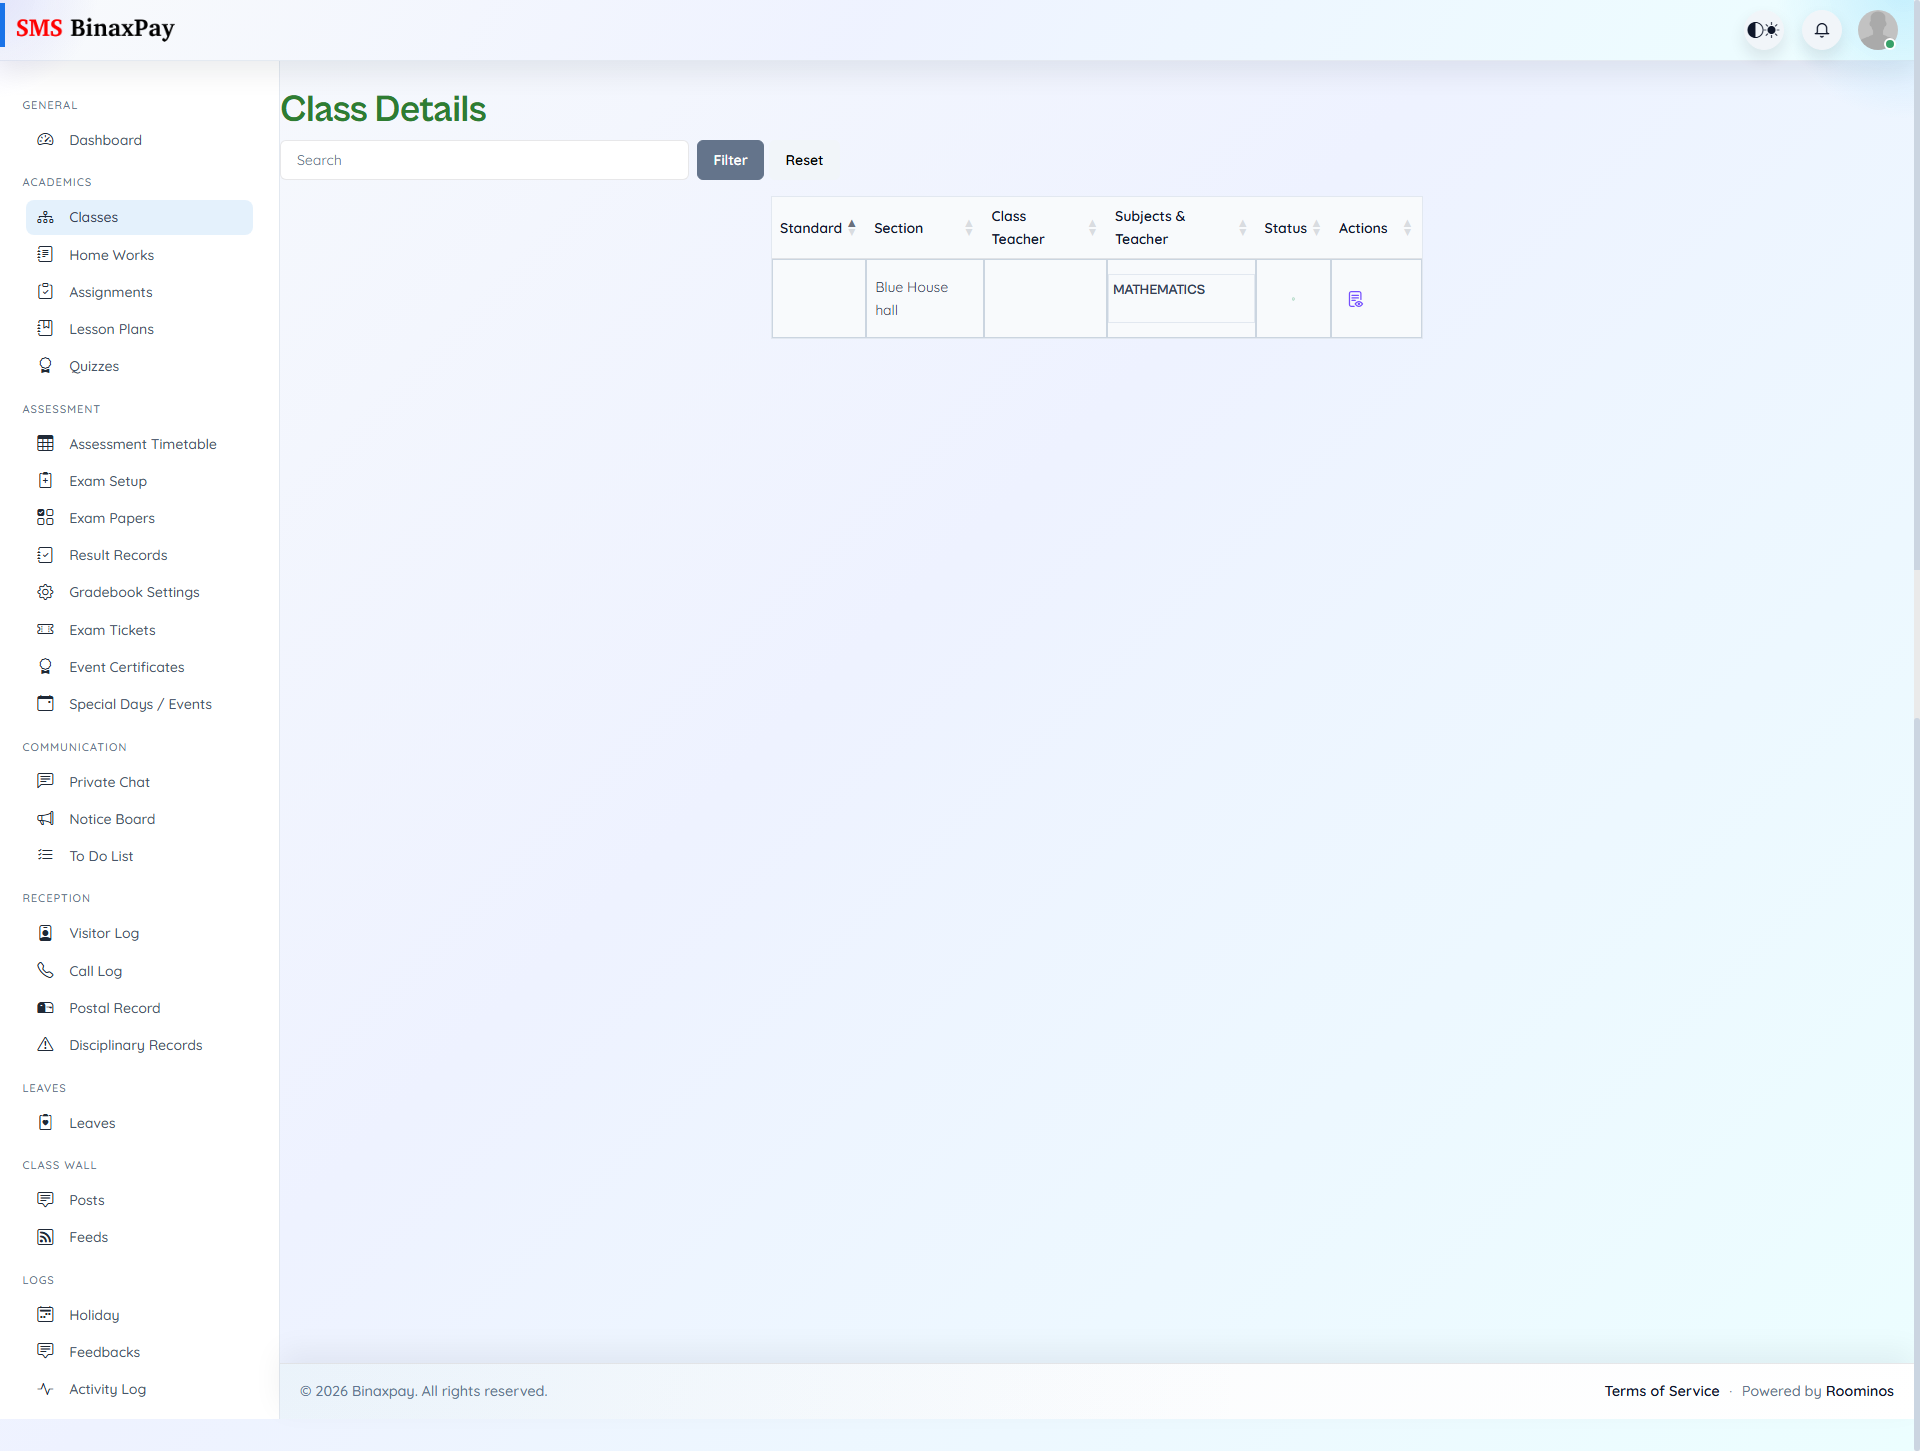
Task: Sort the table by the Section column arrows
Action: click(968, 227)
